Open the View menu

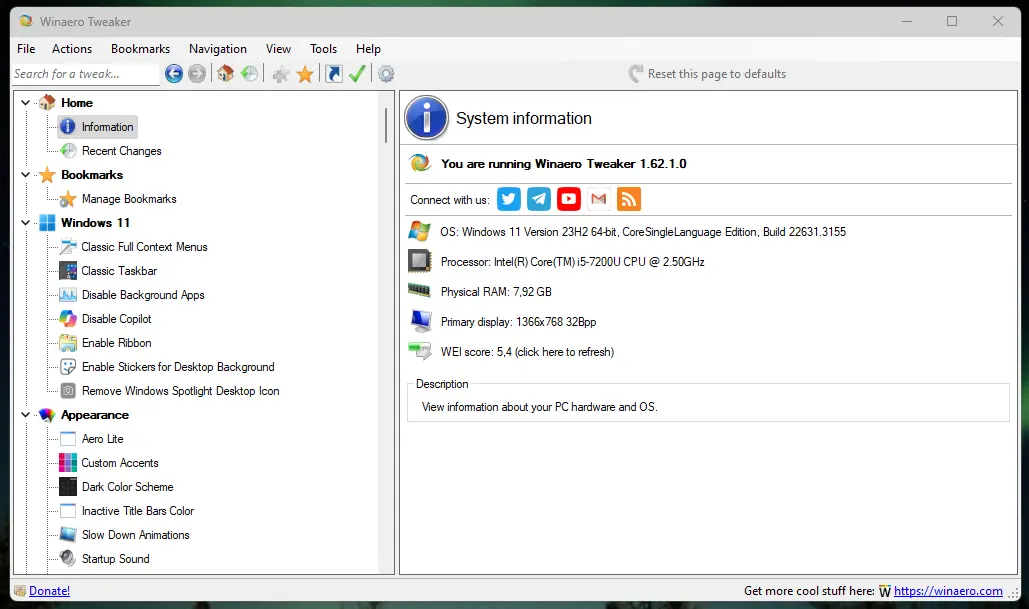pyautogui.click(x=278, y=49)
